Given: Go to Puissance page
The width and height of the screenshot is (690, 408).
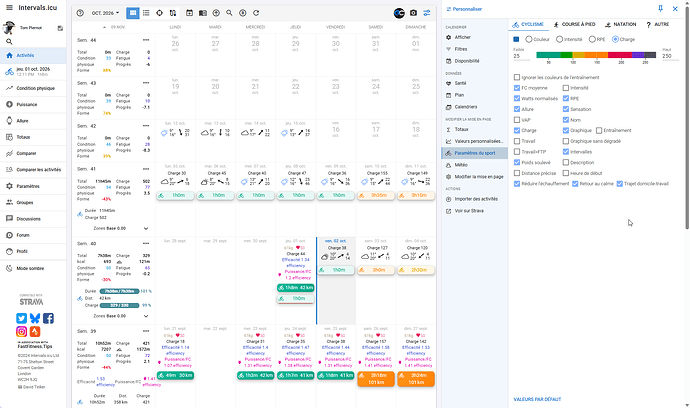Looking at the screenshot, I should [33, 104].
